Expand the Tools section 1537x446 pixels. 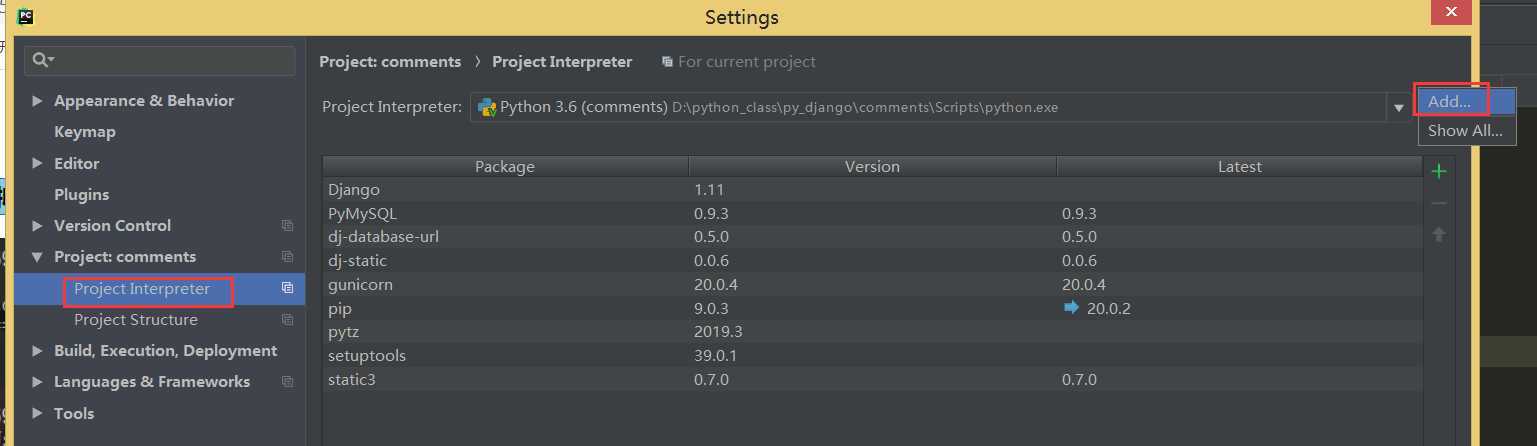(x=38, y=413)
